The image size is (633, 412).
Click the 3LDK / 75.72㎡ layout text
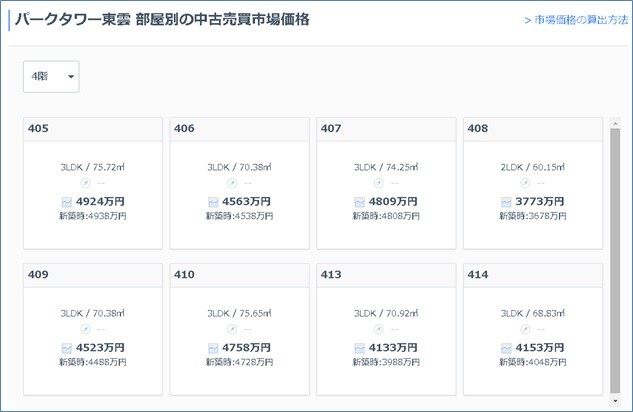click(x=93, y=167)
